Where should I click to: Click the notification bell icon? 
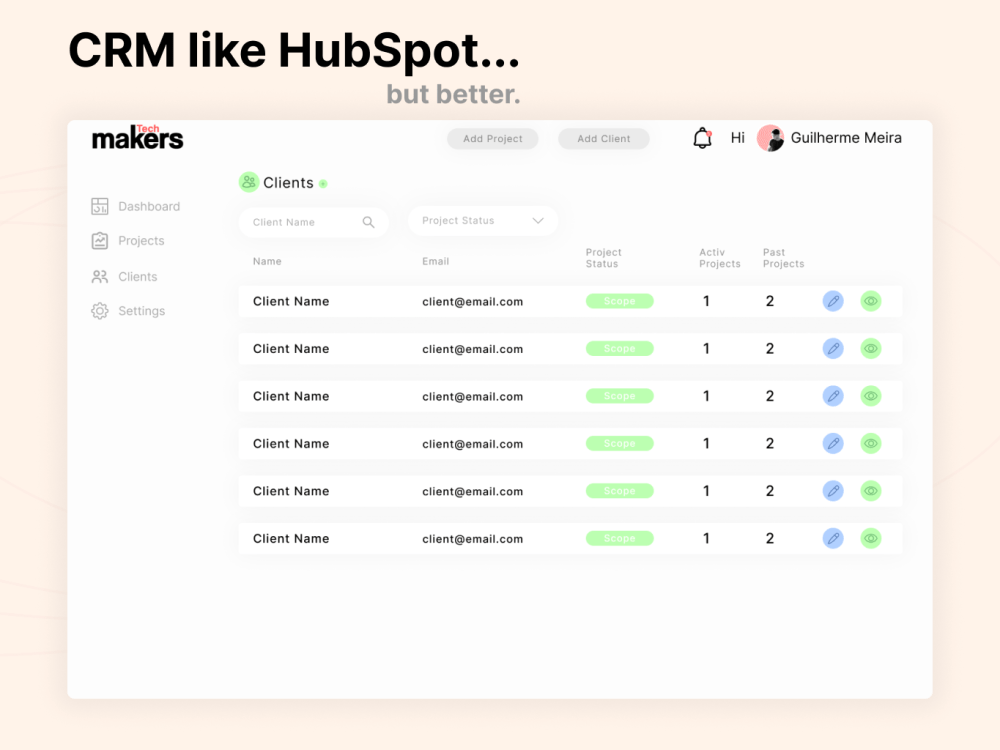[x=703, y=138]
